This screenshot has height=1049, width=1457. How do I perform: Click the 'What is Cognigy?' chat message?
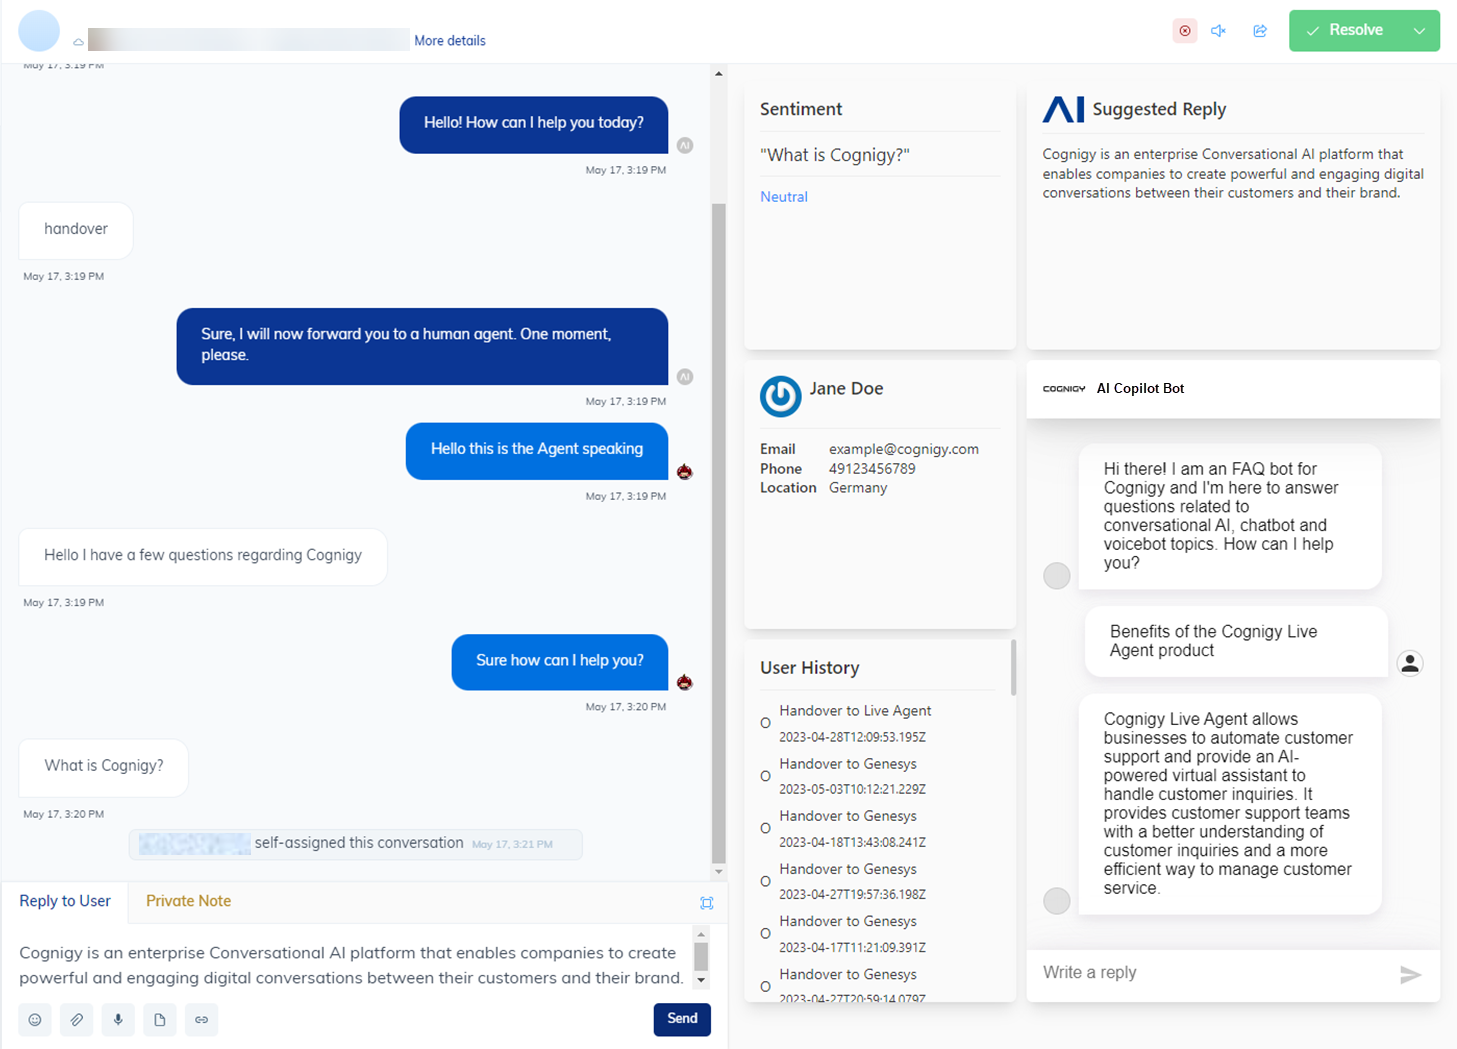pyautogui.click(x=104, y=767)
